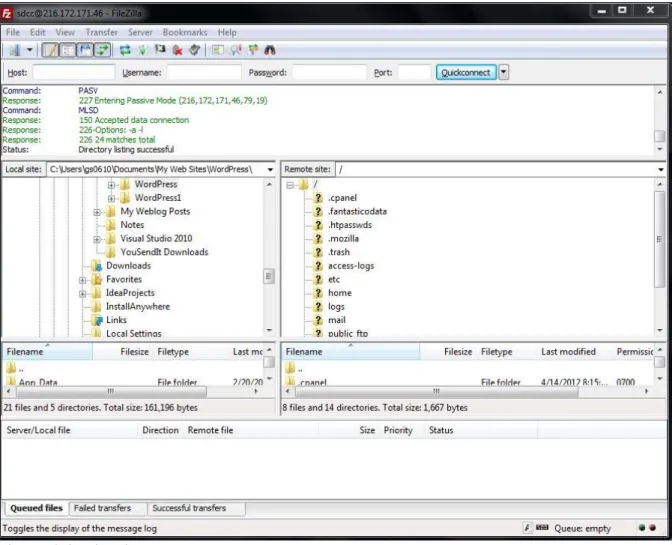Toggle processing of the transfer queue

click(143, 50)
